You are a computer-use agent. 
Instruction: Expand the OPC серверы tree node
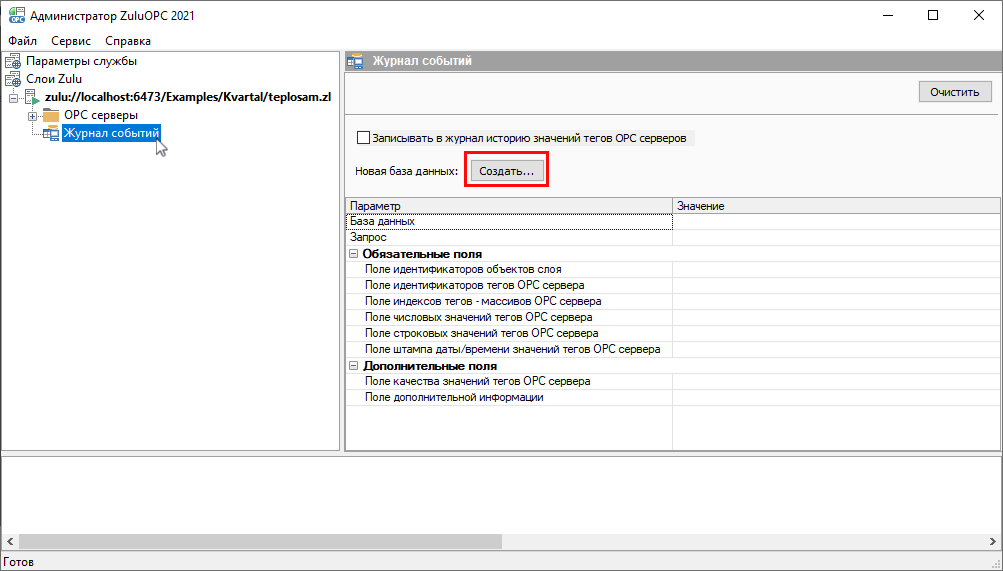[x=33, y=116]
